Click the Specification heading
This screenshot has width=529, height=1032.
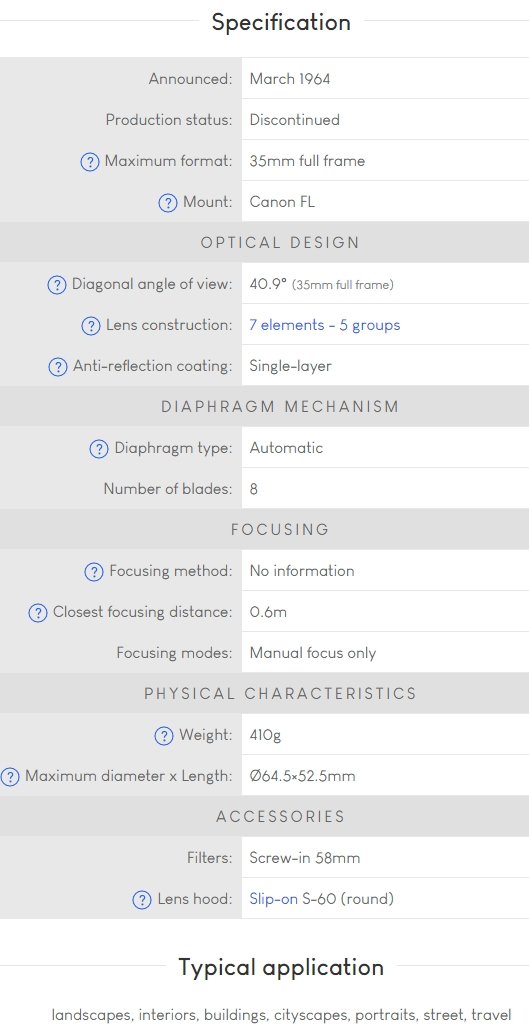(281, 22)
